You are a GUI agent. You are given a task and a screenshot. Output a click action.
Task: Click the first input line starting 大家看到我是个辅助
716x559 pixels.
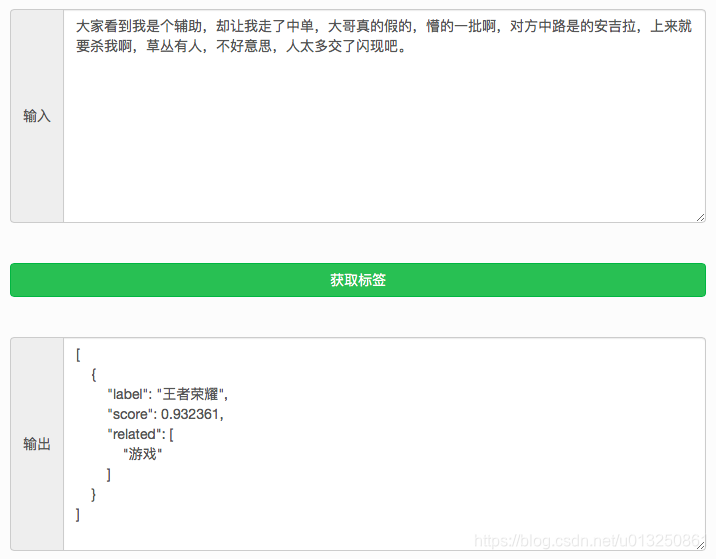[x=384, y=26]
